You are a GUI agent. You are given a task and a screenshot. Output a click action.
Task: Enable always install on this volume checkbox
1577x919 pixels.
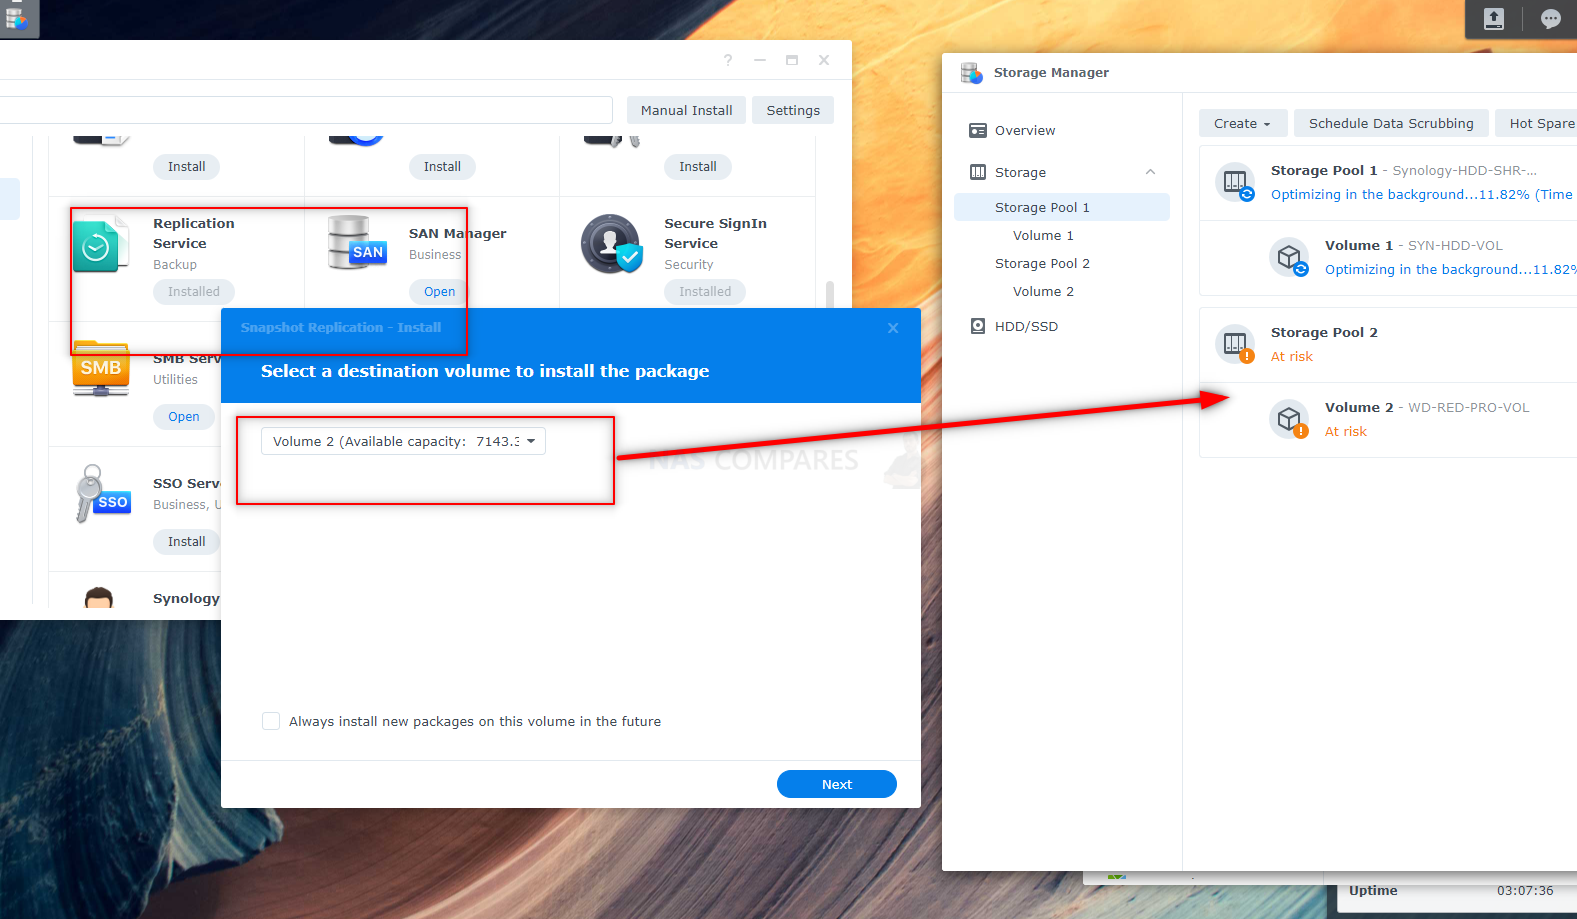tap(271, 721)
